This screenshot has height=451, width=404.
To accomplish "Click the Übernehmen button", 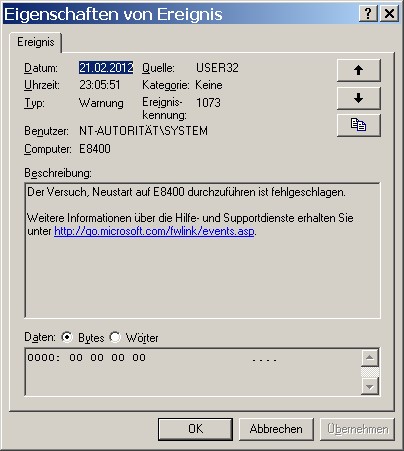I will pyautogui.click(x=357, y=429).
